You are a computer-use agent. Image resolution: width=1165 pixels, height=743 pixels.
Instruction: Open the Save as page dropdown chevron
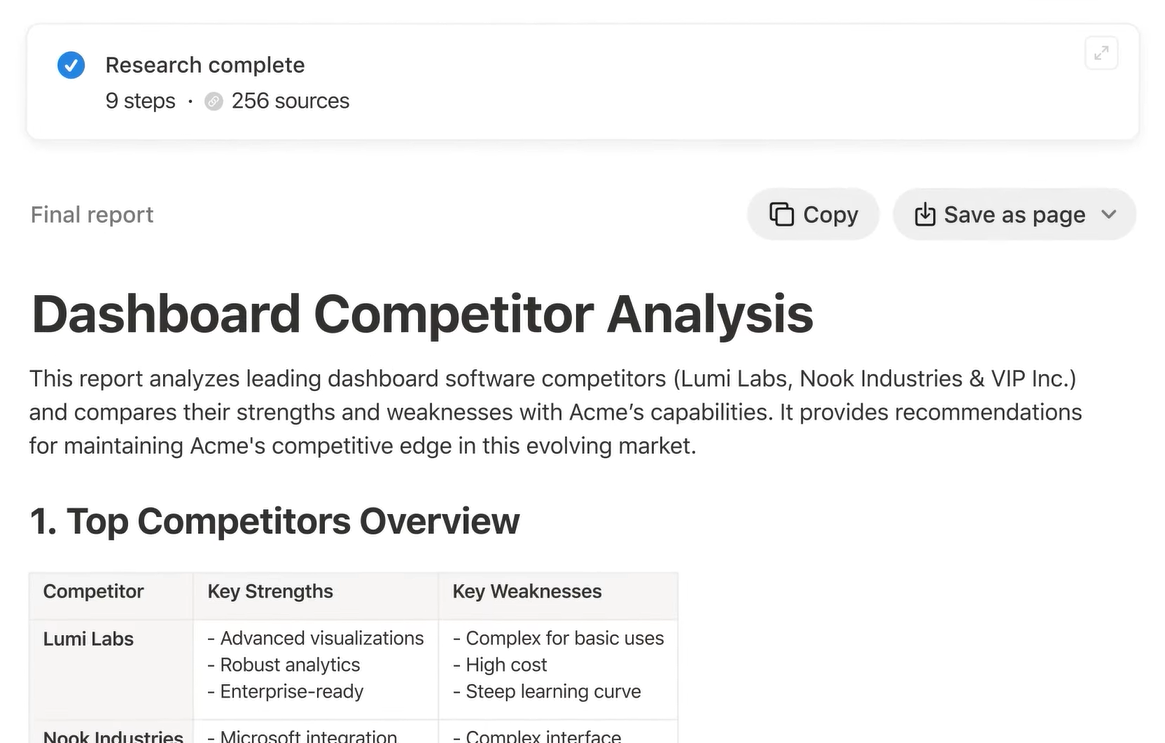coord(1109,215)
